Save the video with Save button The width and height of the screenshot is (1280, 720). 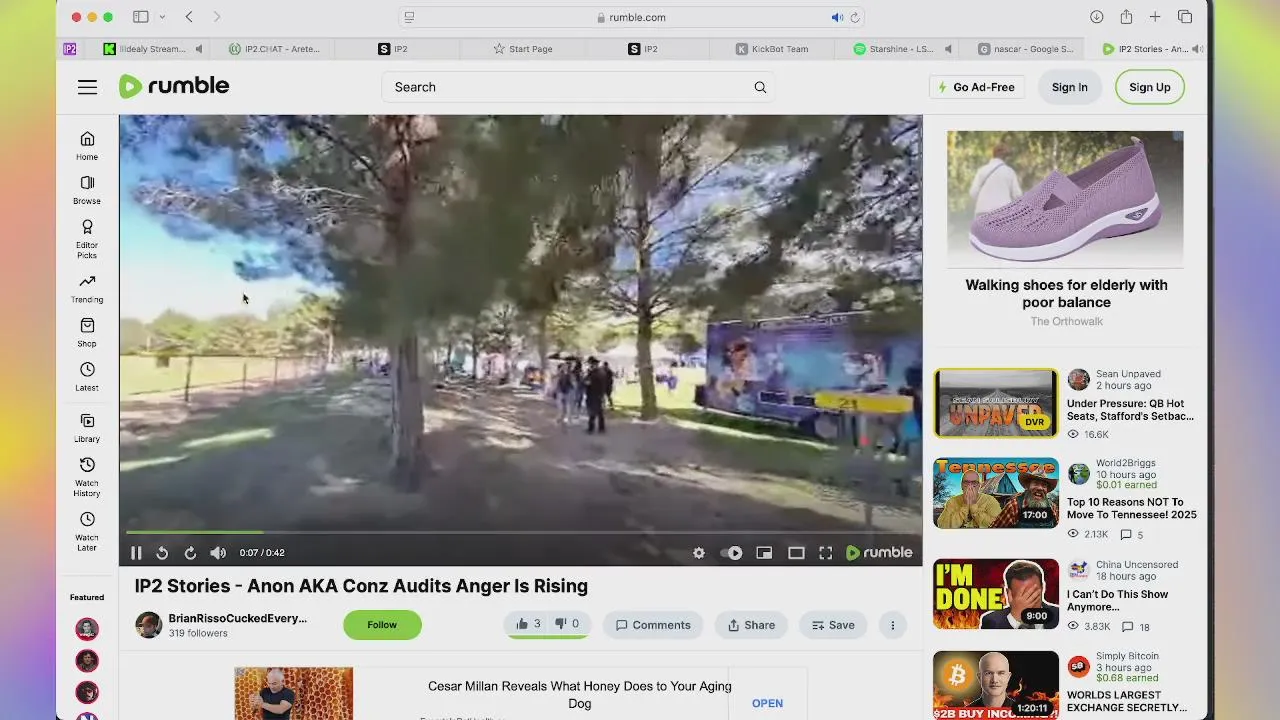(833, 625)
